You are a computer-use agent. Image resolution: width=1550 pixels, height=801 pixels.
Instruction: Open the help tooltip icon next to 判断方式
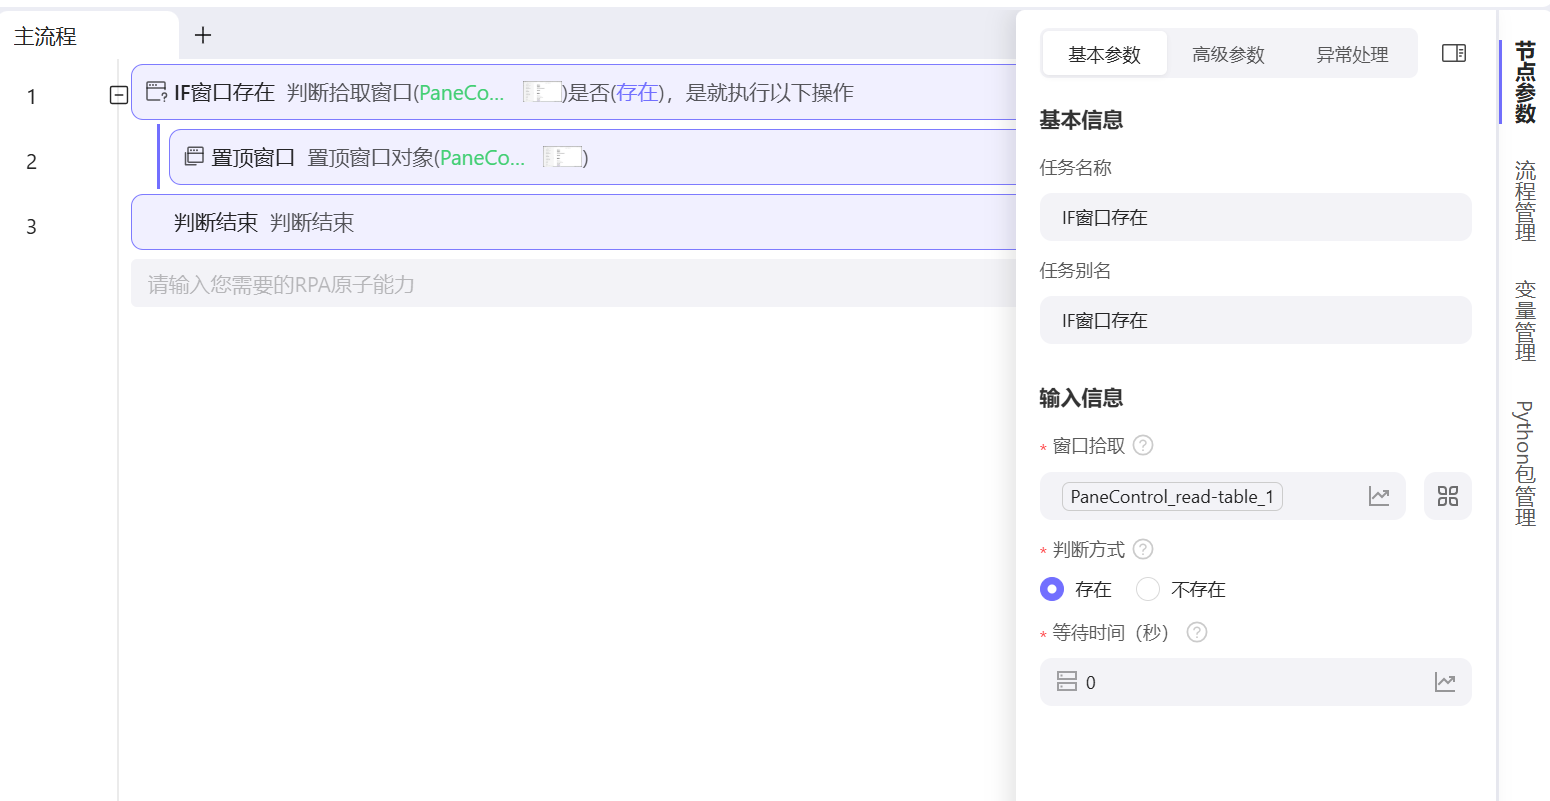(1143, 549)
